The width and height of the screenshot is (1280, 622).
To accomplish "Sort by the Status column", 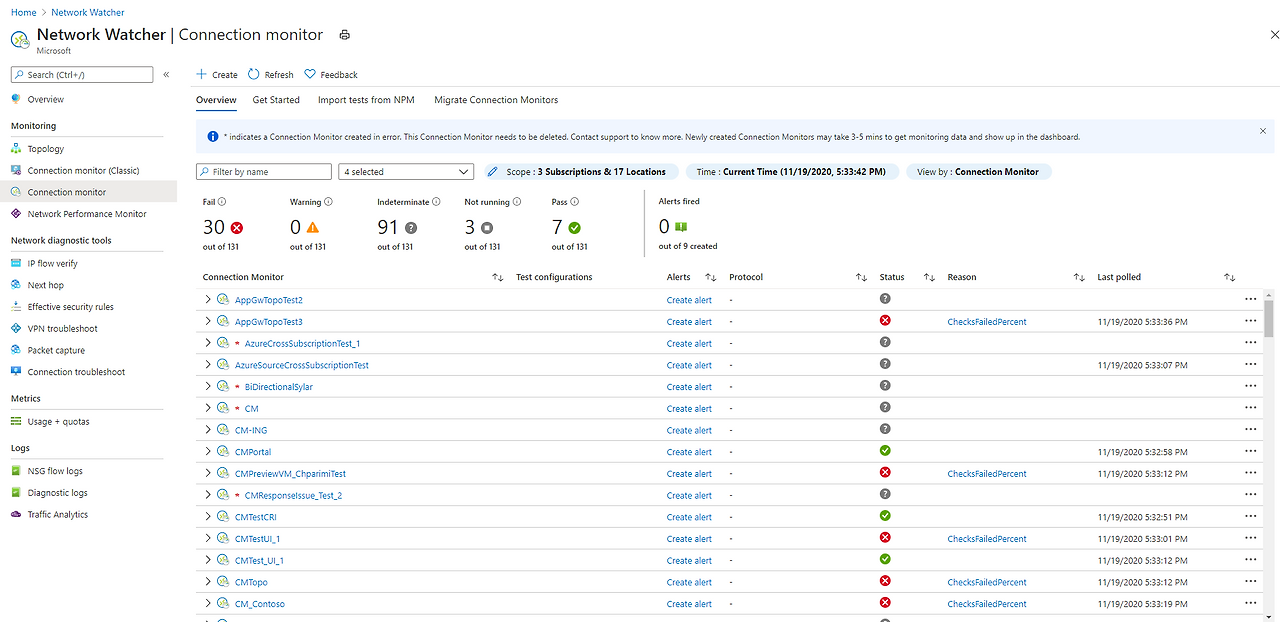I will tap(929, 277).
